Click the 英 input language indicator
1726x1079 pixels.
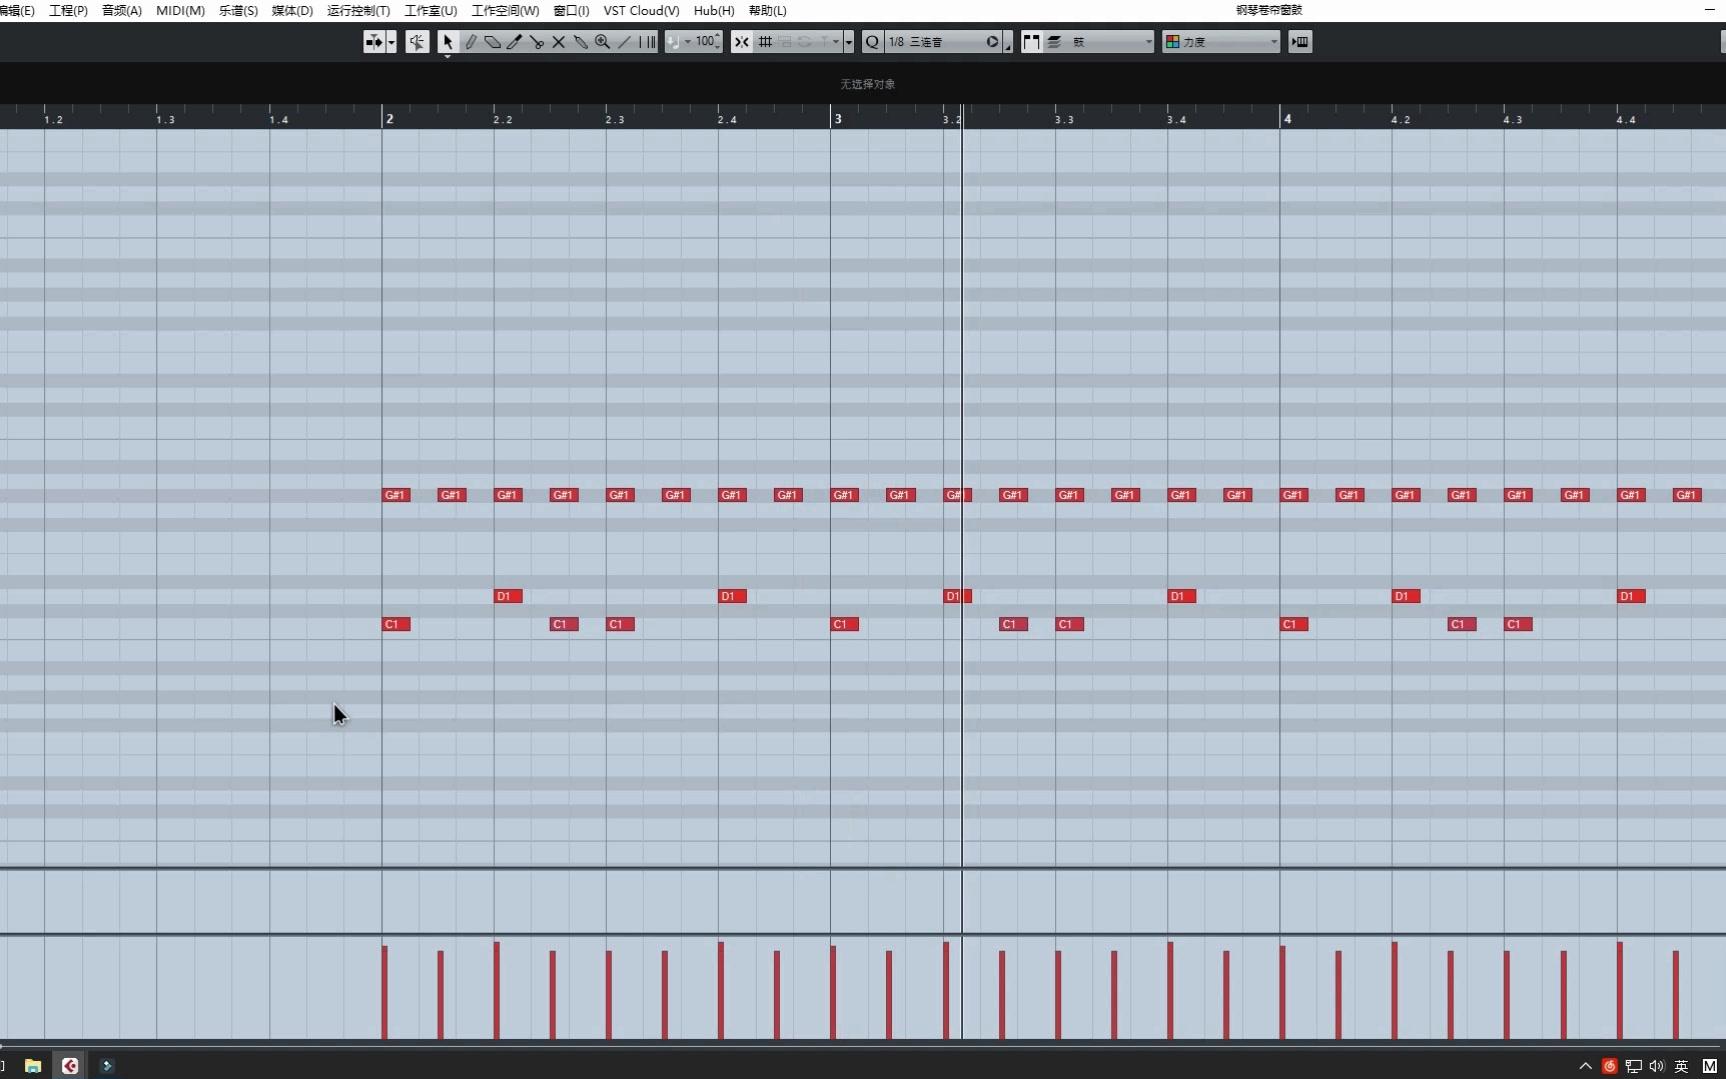point(1681,1066)
